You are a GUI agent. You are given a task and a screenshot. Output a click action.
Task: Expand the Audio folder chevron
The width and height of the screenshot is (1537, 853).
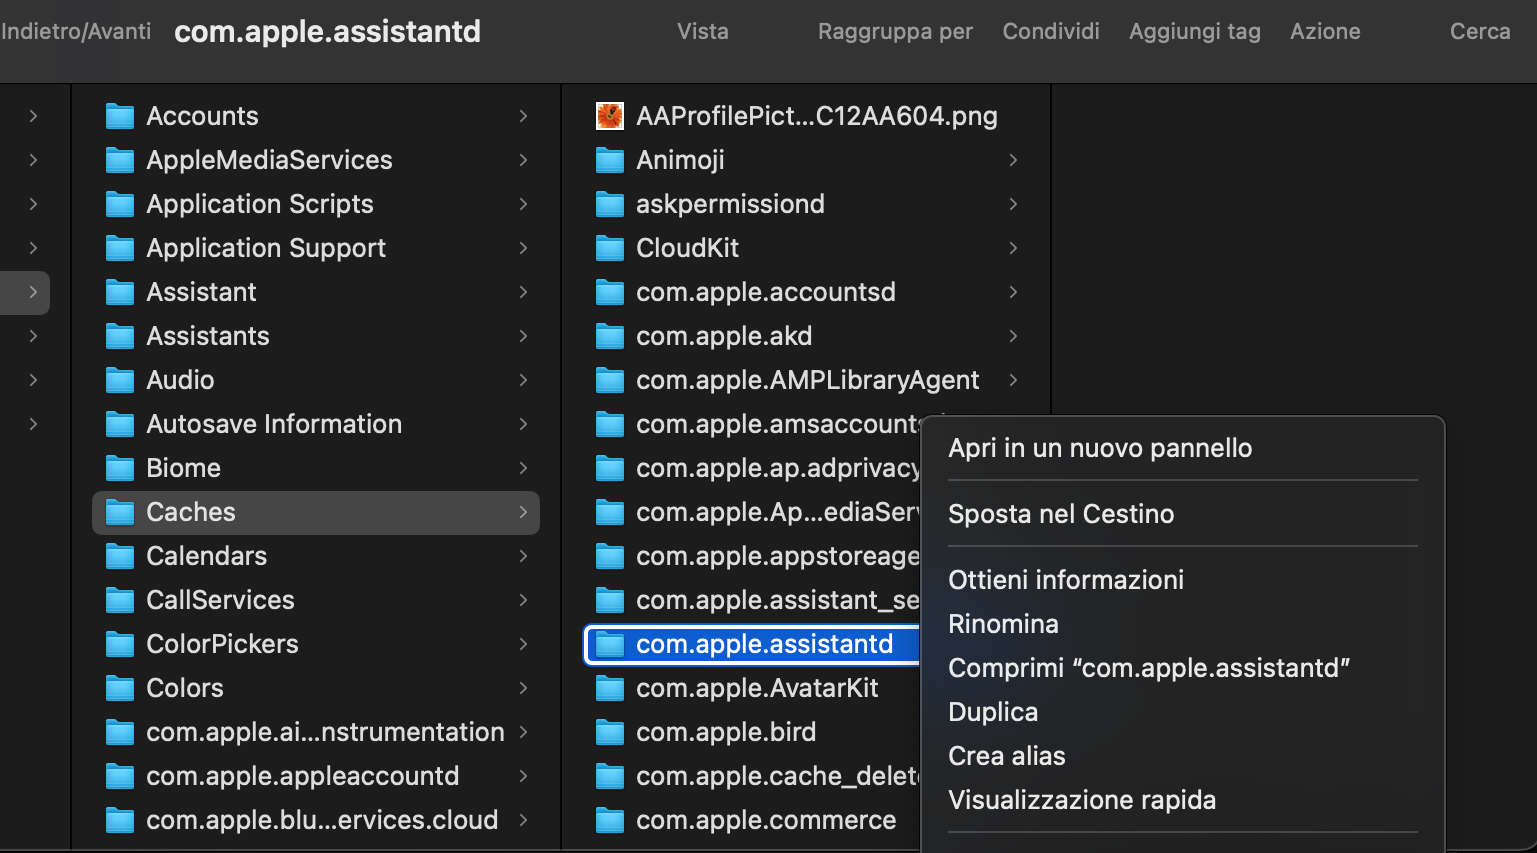(x=524, y=380)
